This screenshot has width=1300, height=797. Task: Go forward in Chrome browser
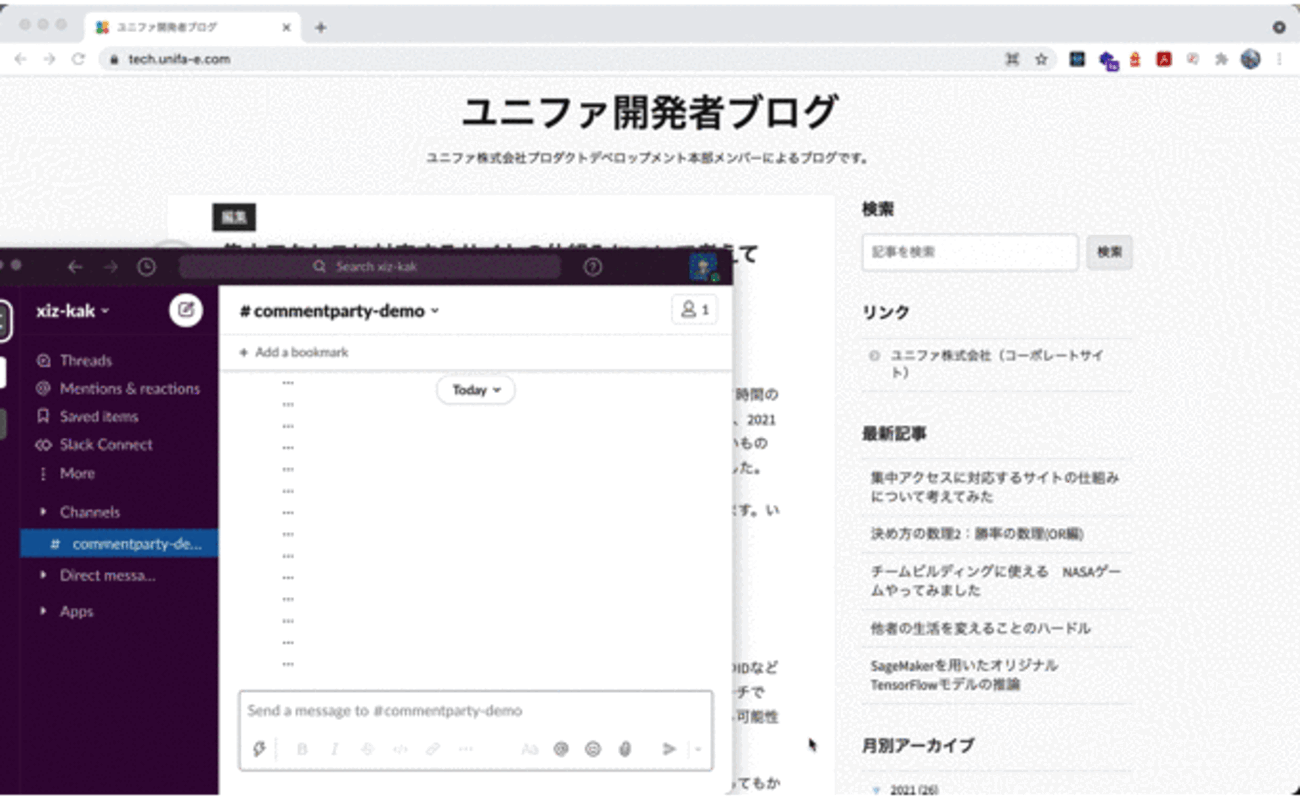pyautogui.click(x=50, y=59)
